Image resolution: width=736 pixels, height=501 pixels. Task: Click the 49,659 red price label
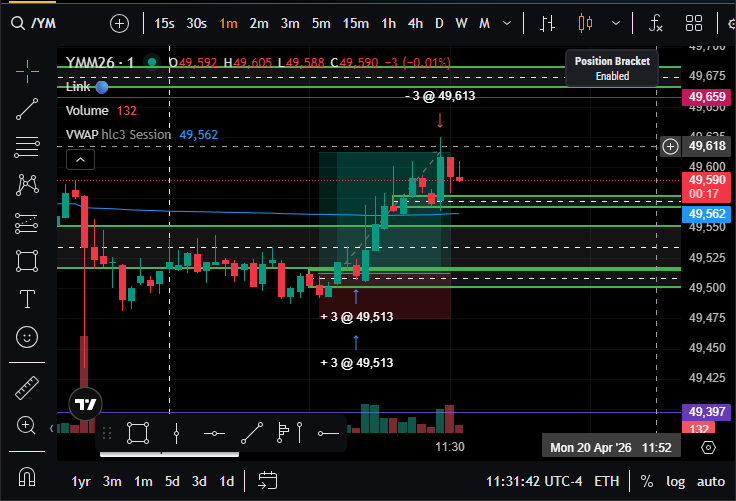[706, 97]
